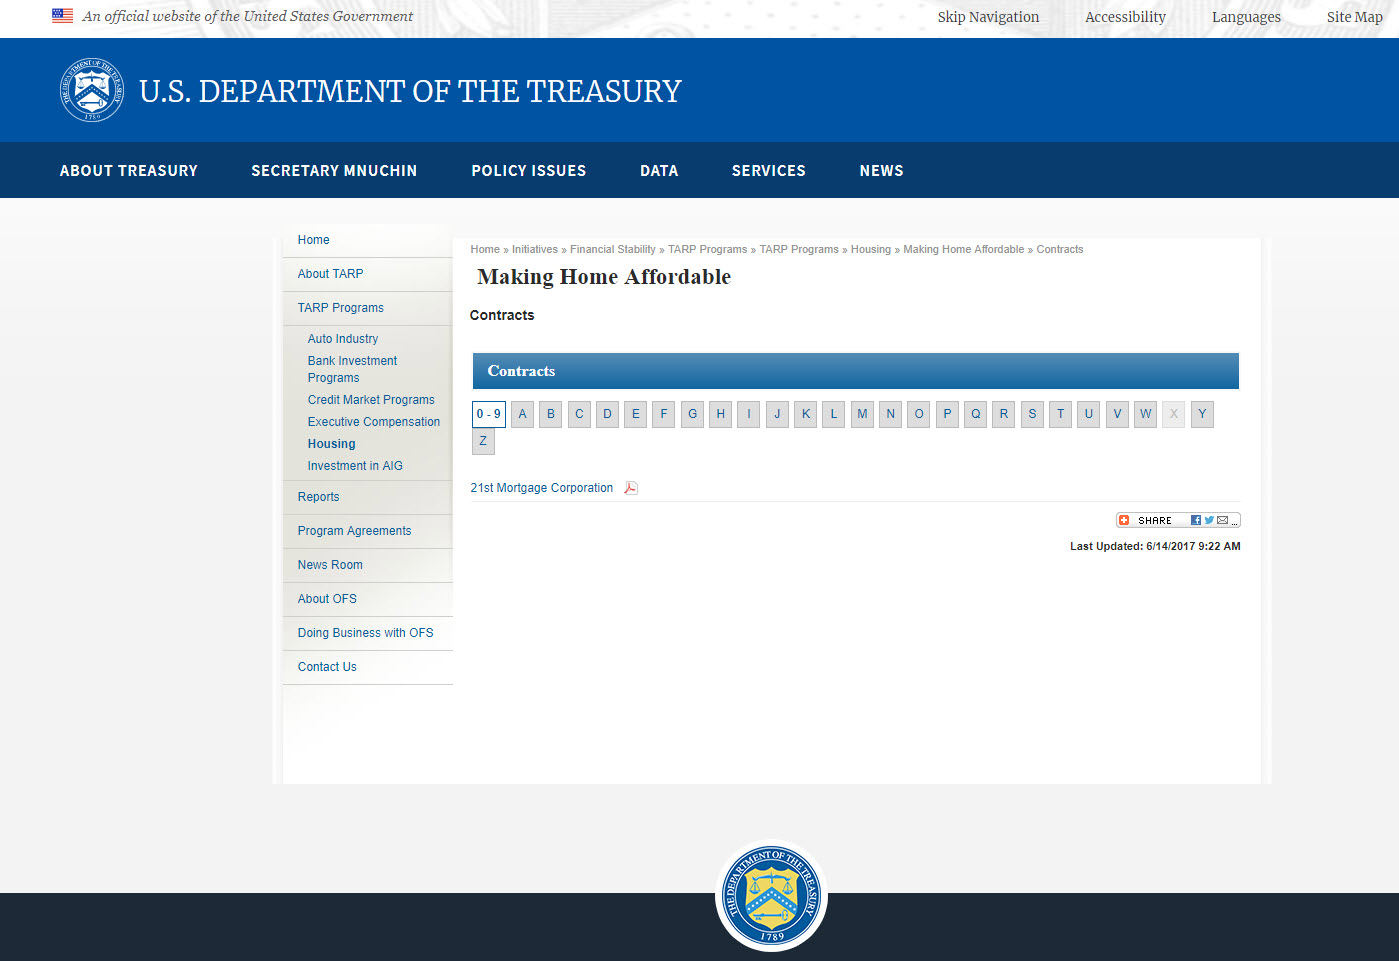Open the About Treasury main menu
Image resolution: width=1399 pixels, height=961 pixels.
pos(129,171)
